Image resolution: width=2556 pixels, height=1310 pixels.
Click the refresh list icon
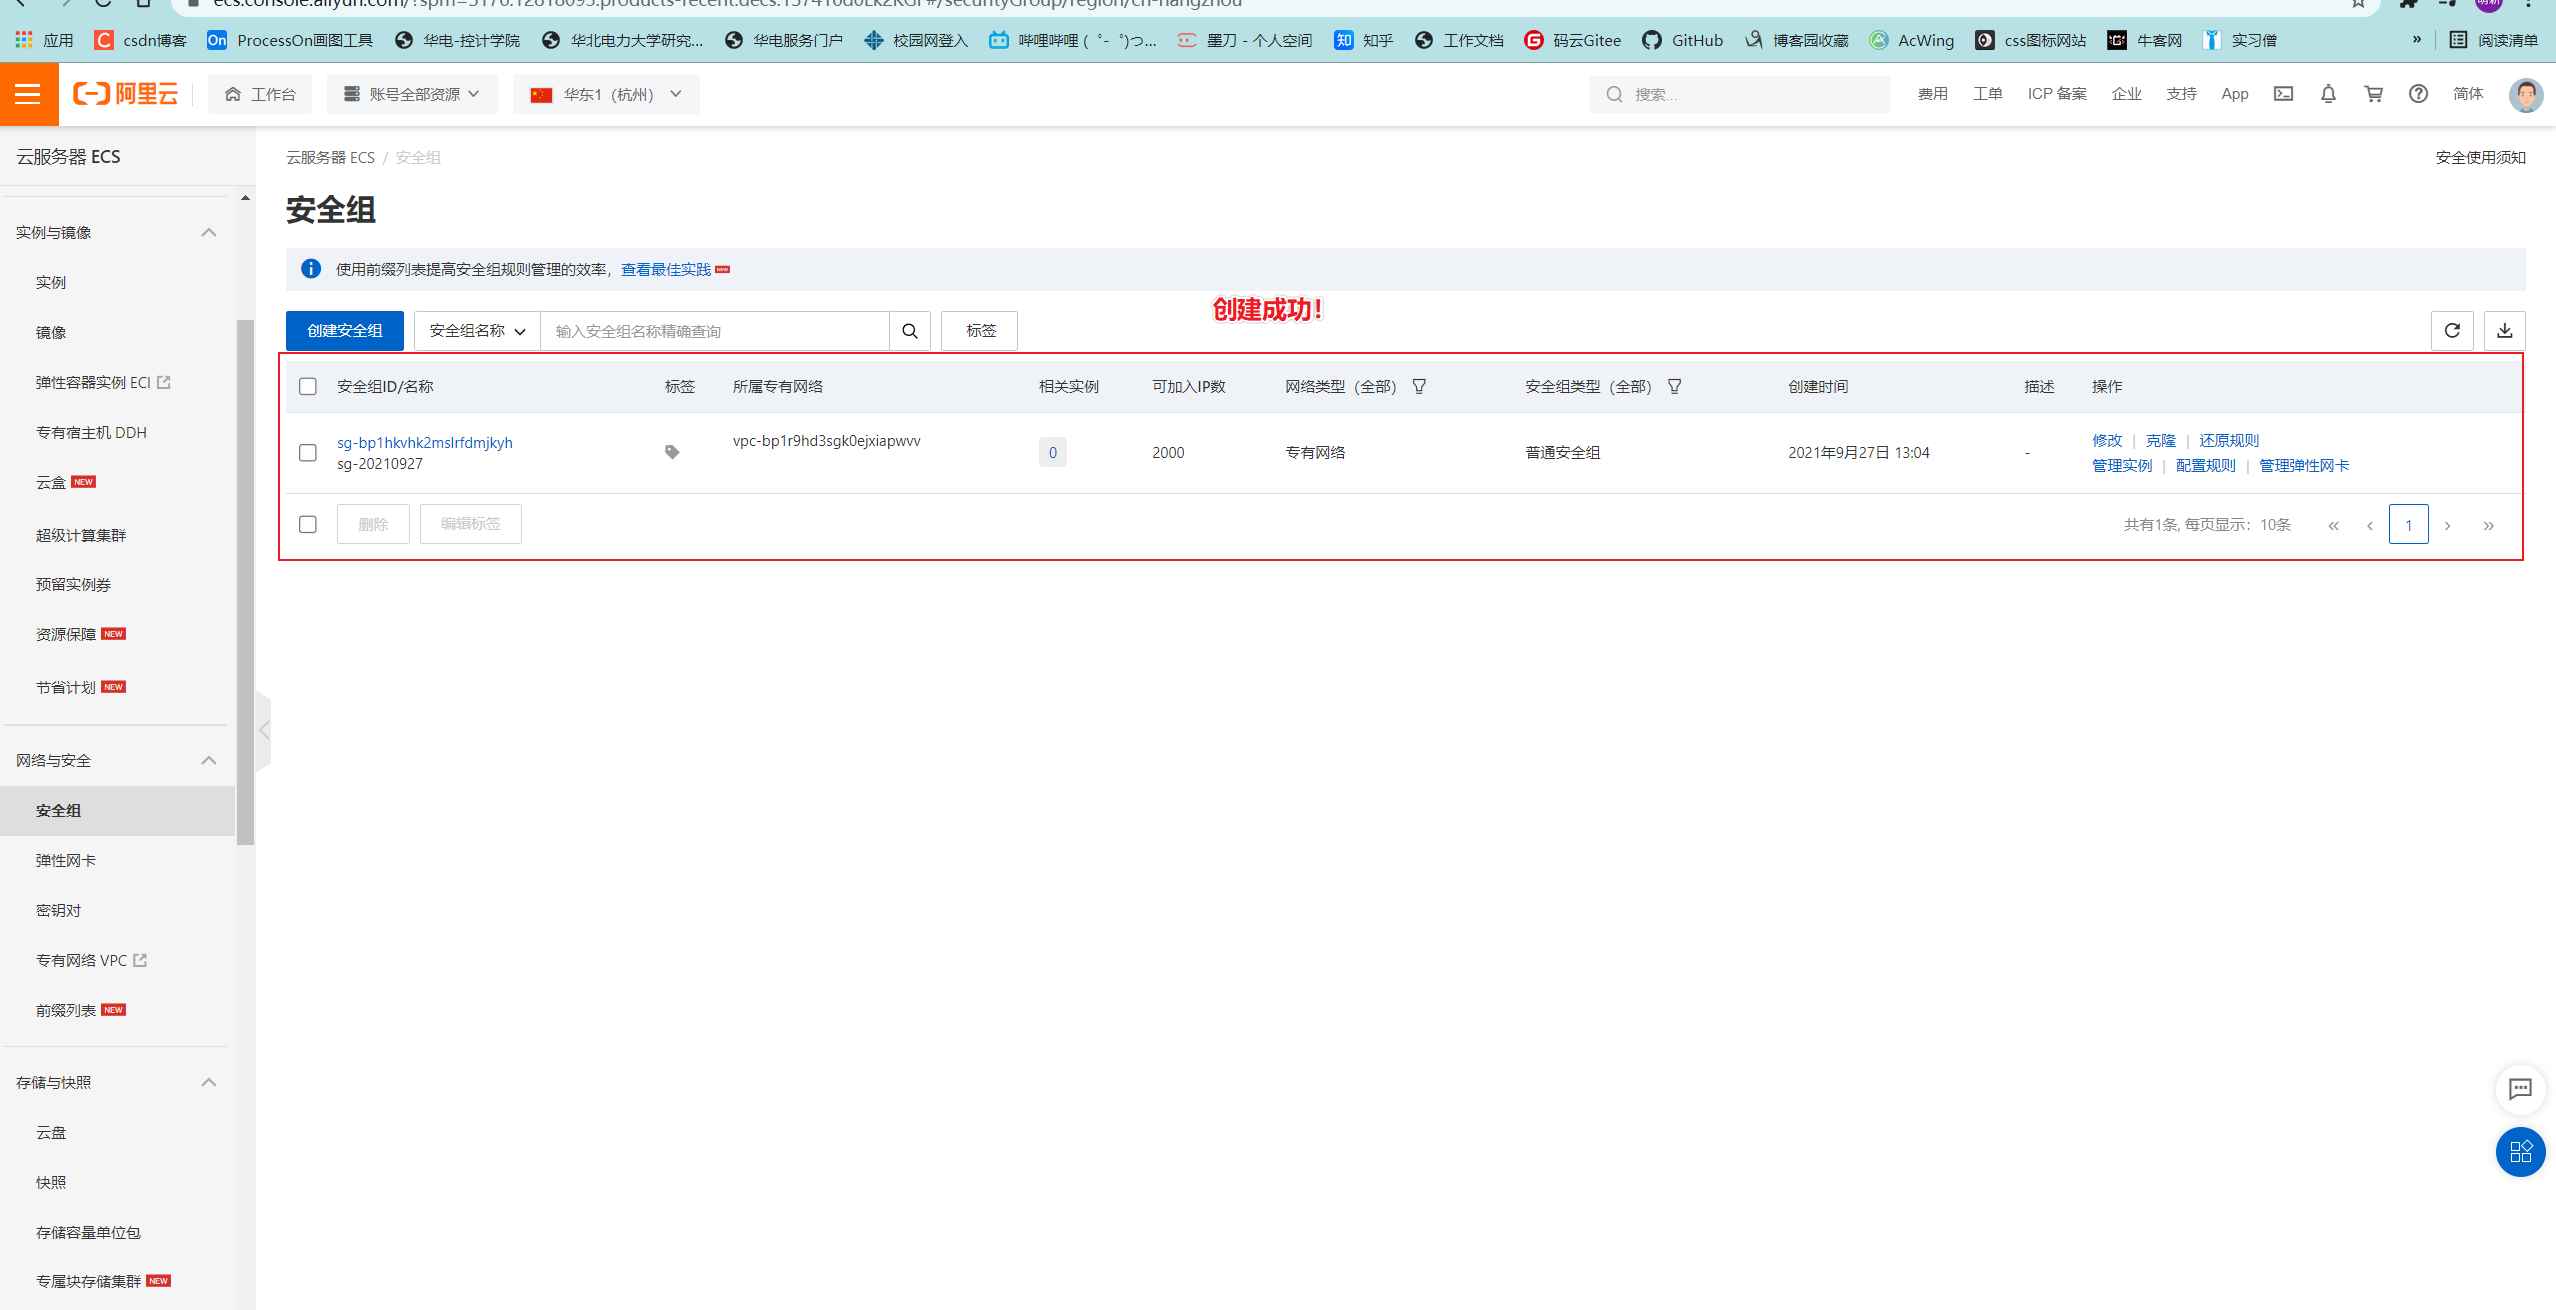[x=2451, y=331]
